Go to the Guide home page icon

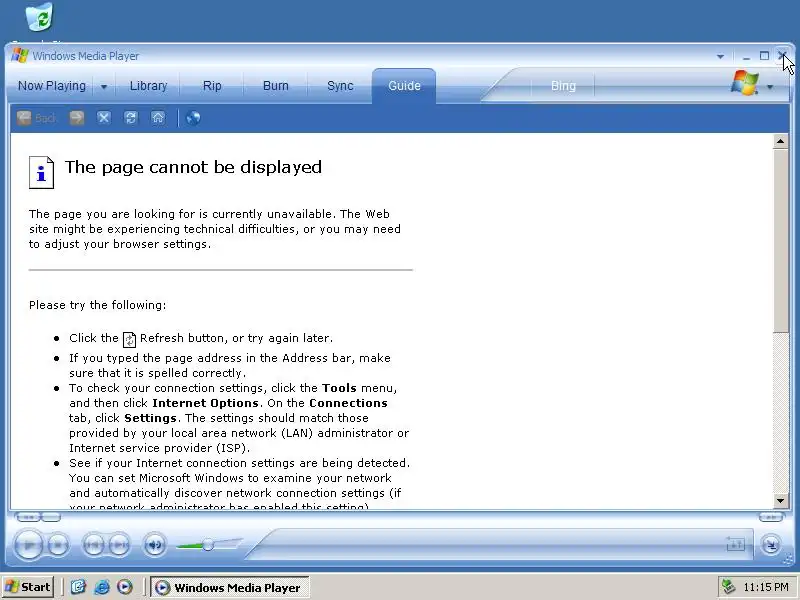click(158, 118)
